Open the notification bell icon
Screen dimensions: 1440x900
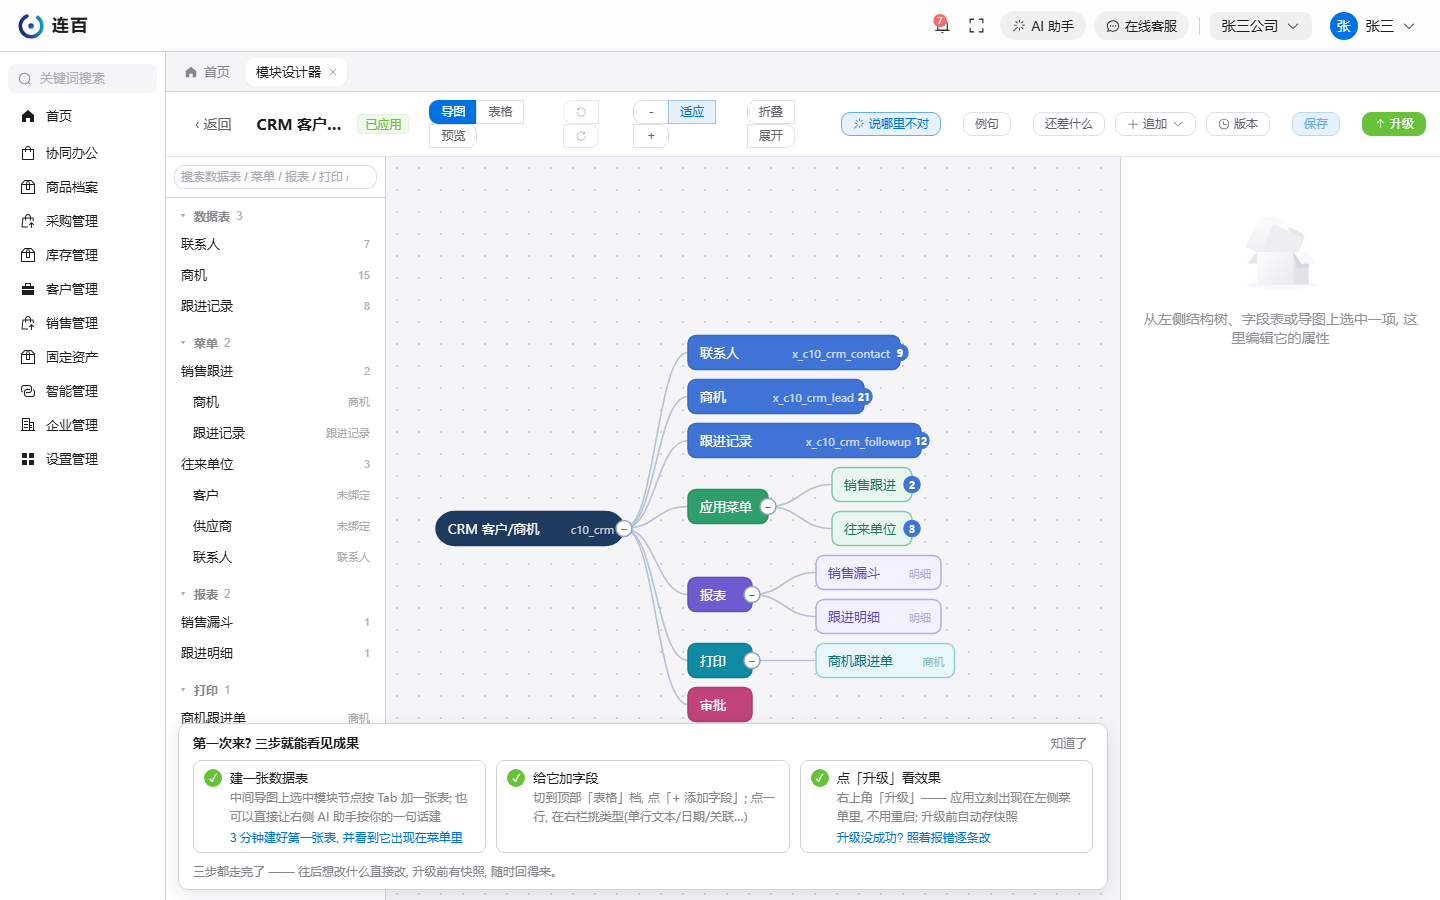(x=941, y=25)
